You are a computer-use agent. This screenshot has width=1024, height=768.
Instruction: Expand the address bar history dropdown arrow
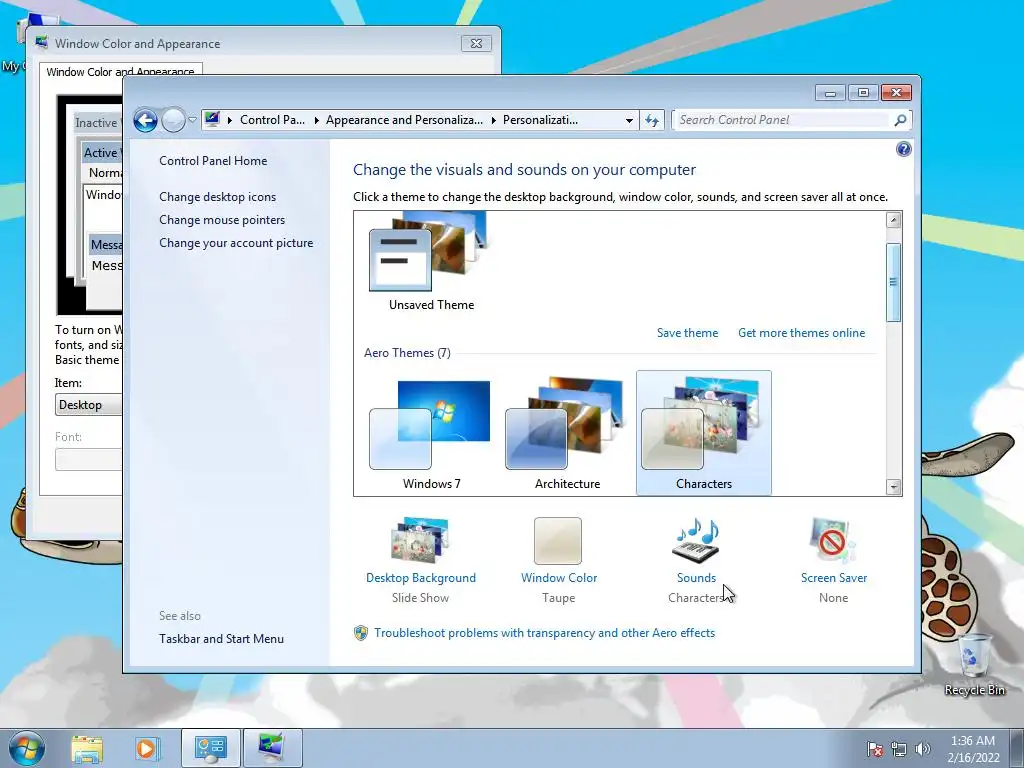coord(629,120)
